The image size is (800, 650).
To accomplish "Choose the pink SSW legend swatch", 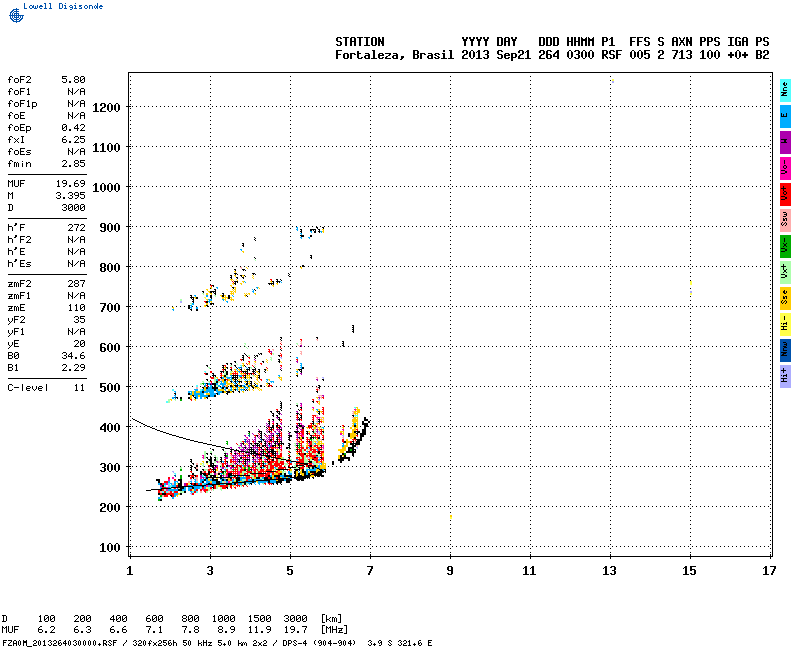I will [x=785, y=219].
